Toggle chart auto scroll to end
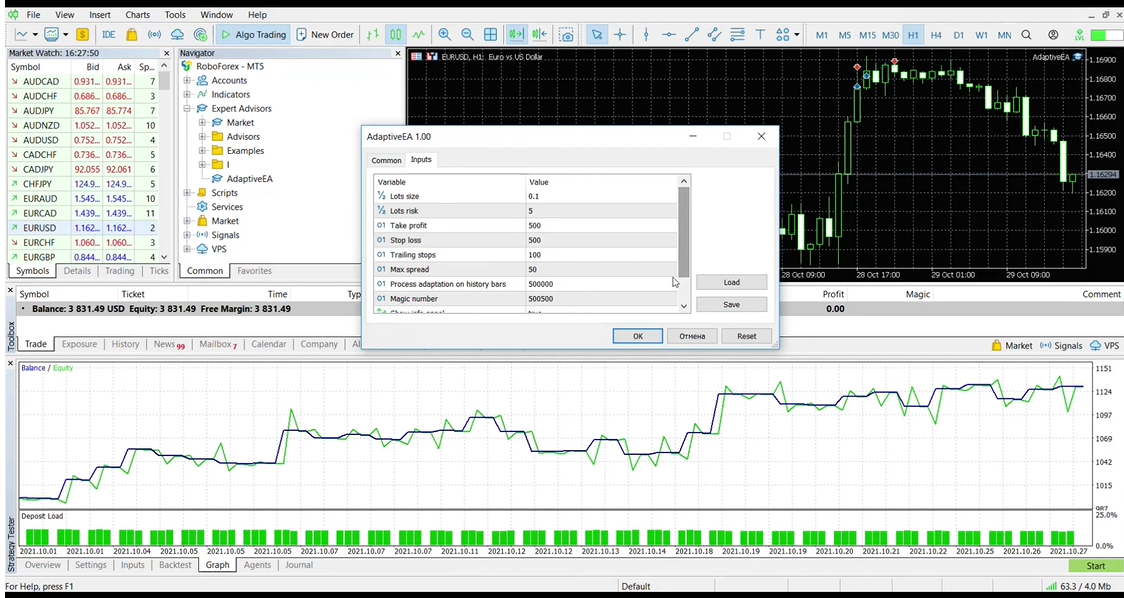1124x598 pixels. 516,34
